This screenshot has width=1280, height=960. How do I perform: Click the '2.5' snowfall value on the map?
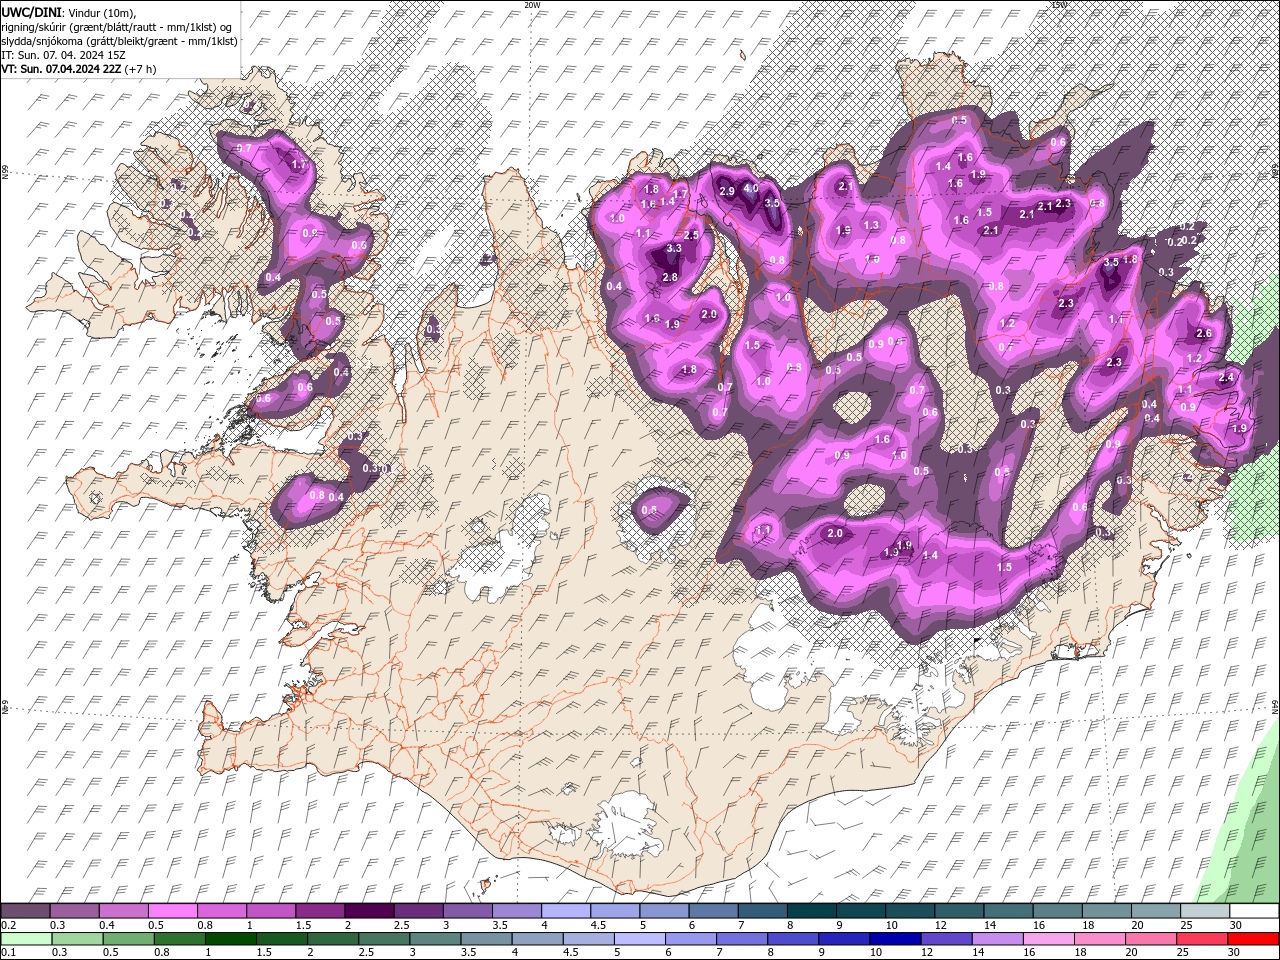pyautogui.click(x=691, y=234)
